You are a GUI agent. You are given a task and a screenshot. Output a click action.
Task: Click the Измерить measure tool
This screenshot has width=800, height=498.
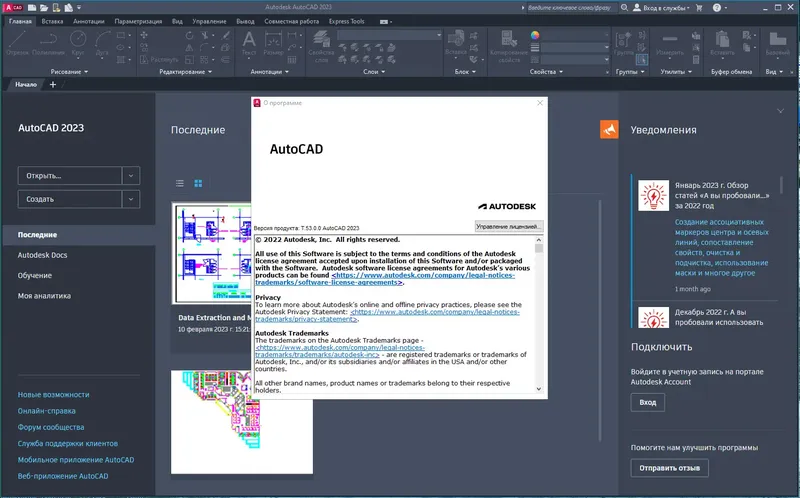coord(670,43)
